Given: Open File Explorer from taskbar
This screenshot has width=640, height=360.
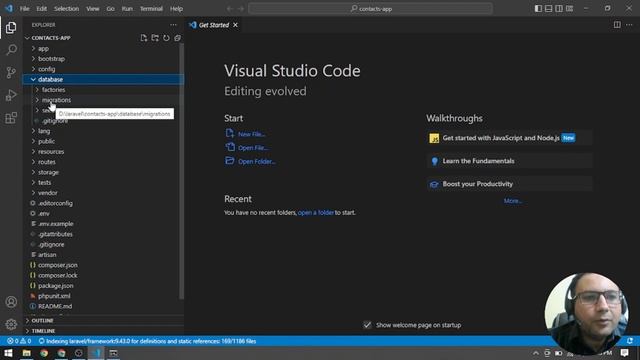Looking at the screenshot, I should tap(27, 353).
